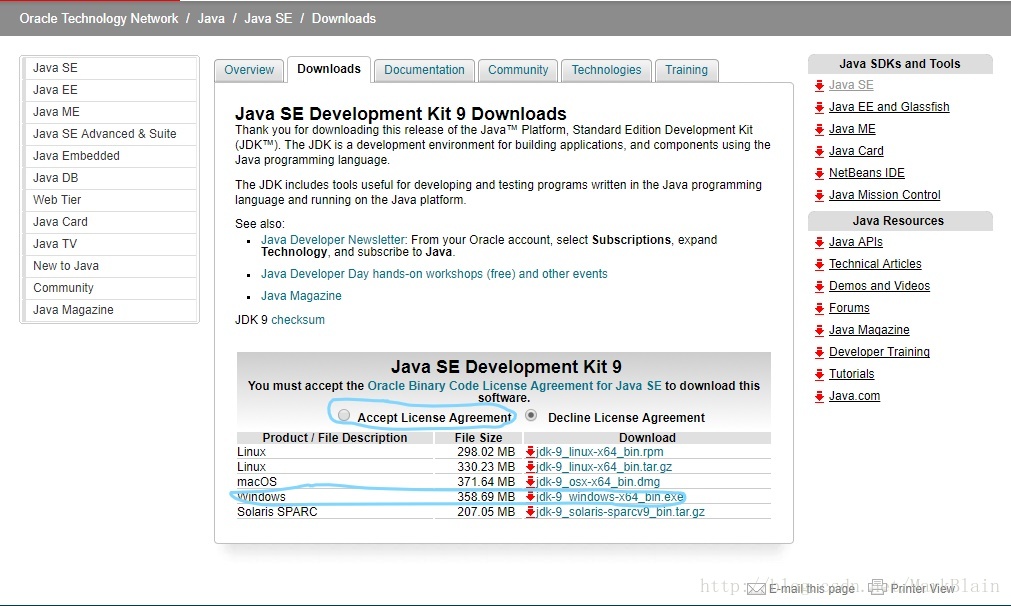Select Accept License Agreement radio button

[x=344, y=416]
